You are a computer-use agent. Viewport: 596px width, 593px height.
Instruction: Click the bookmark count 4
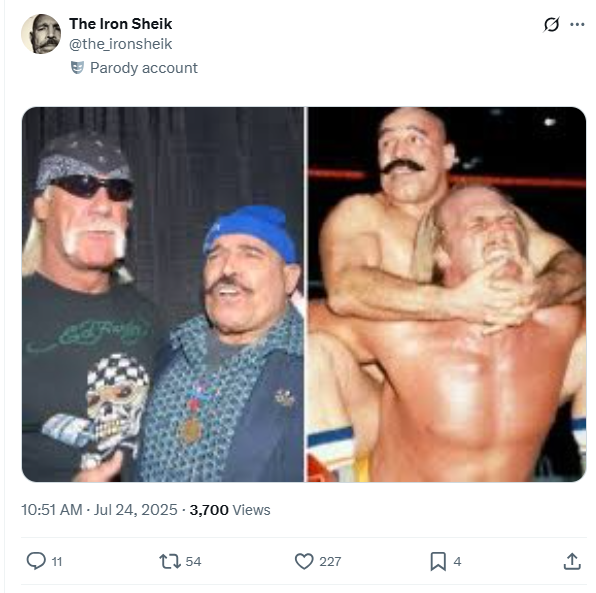457,561
